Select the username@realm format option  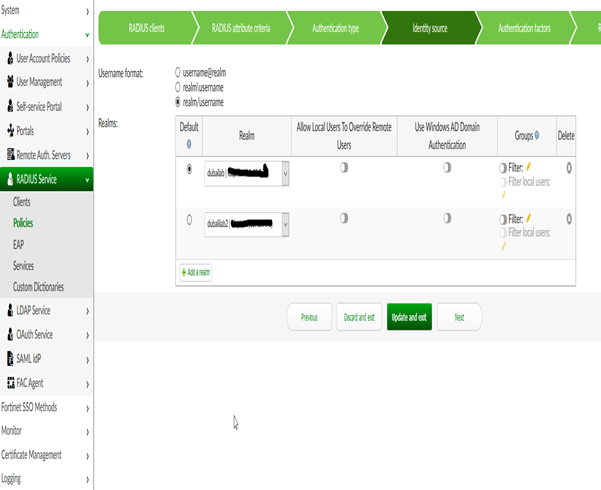[x=178, y=73]
